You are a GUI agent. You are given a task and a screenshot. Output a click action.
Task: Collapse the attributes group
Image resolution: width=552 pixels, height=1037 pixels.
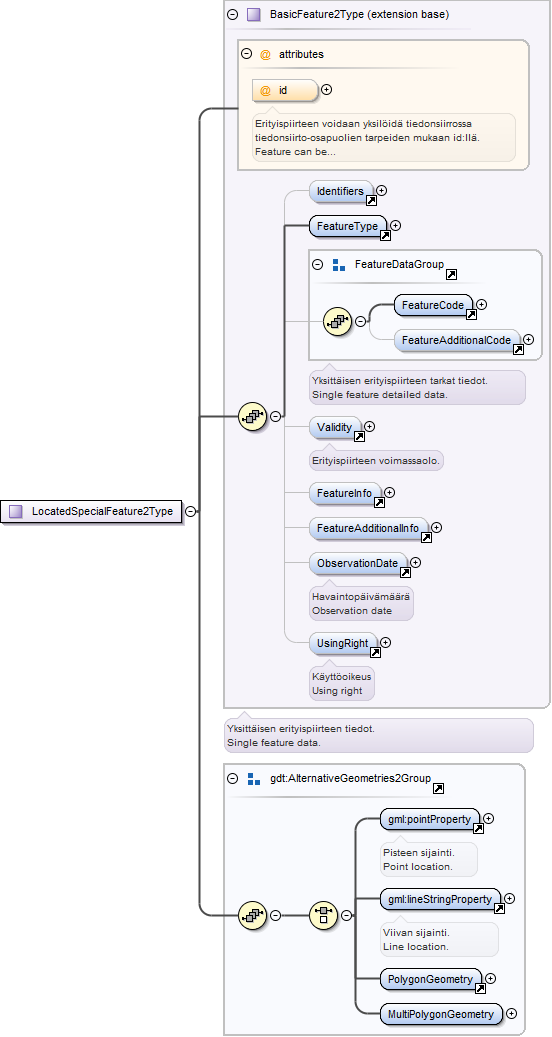(x=247, y=54)
